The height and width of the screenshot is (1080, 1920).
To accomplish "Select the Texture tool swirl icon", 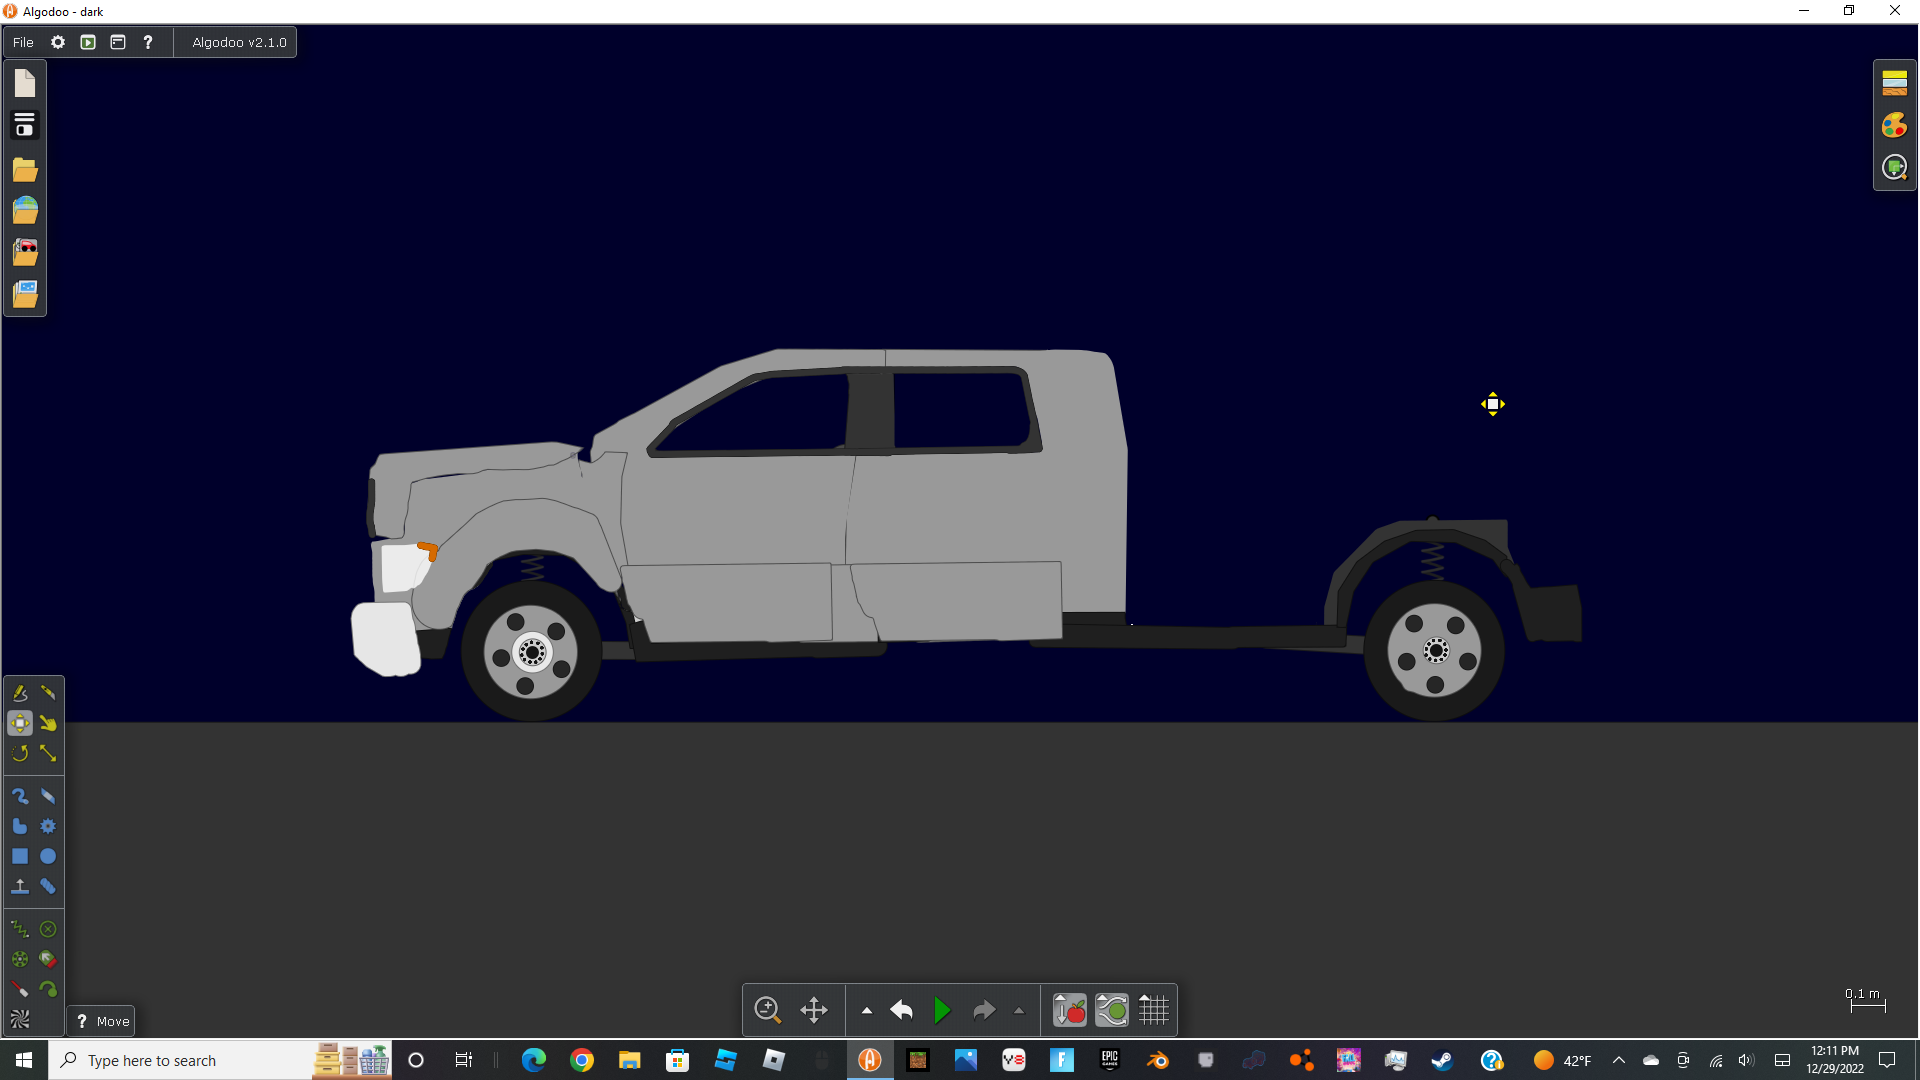I will pyautogui.click(x=20, y=1020).
